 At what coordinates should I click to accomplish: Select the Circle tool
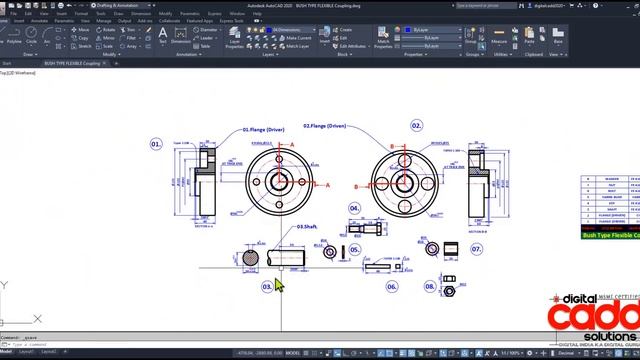(x=31, y=36)
